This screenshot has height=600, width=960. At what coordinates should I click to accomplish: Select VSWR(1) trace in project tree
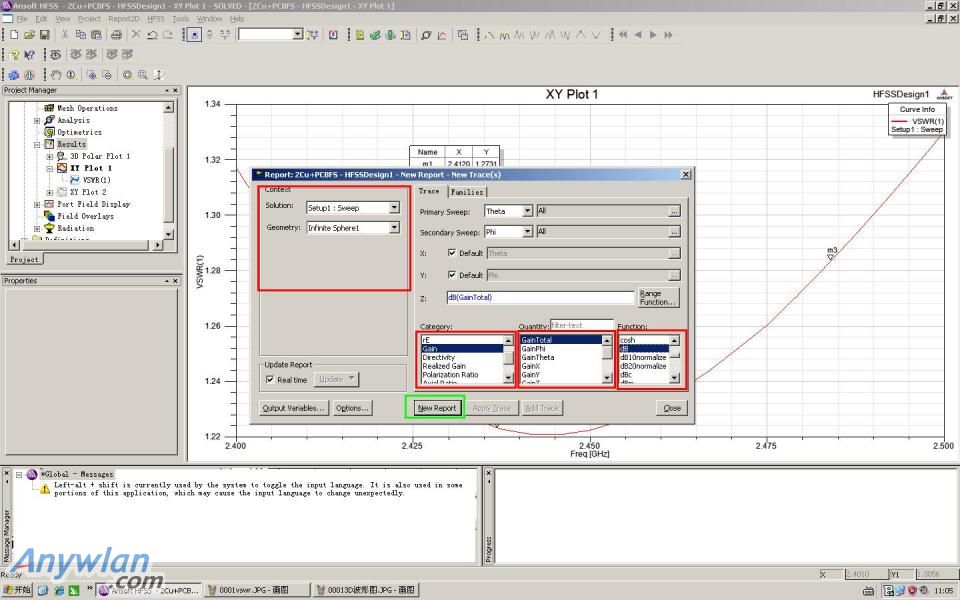coord(97,180)
